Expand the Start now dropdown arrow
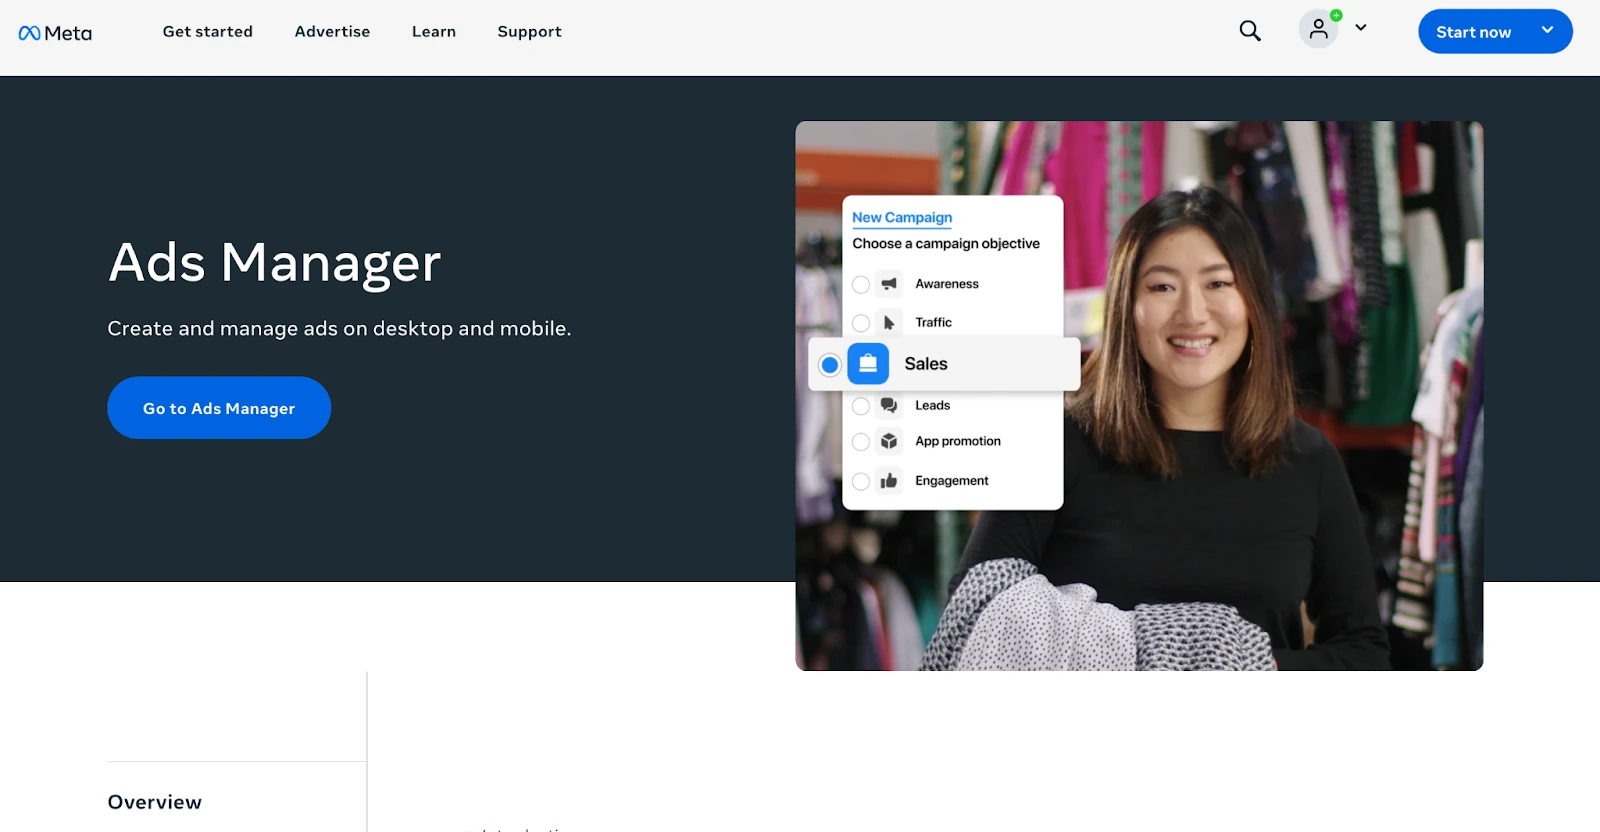The width and height of the screenshot is (1600, 832). [1548, 30]
